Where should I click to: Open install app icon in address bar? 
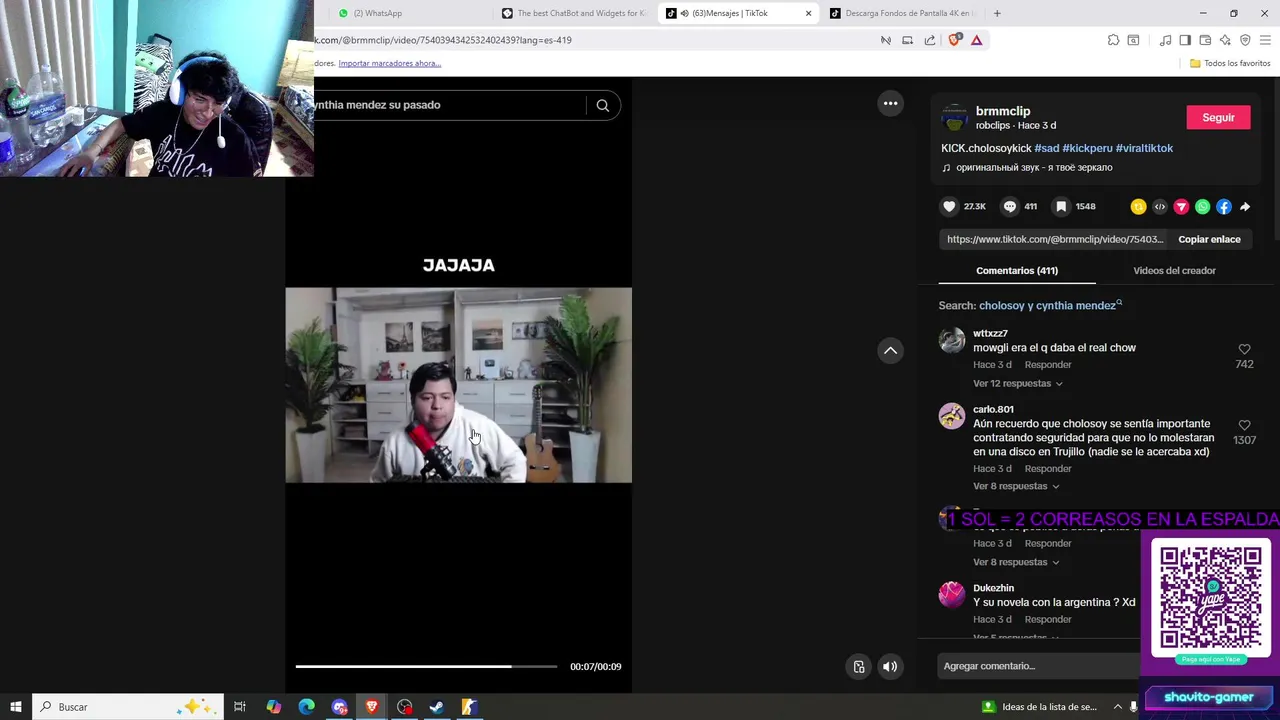tap(908, 40)
